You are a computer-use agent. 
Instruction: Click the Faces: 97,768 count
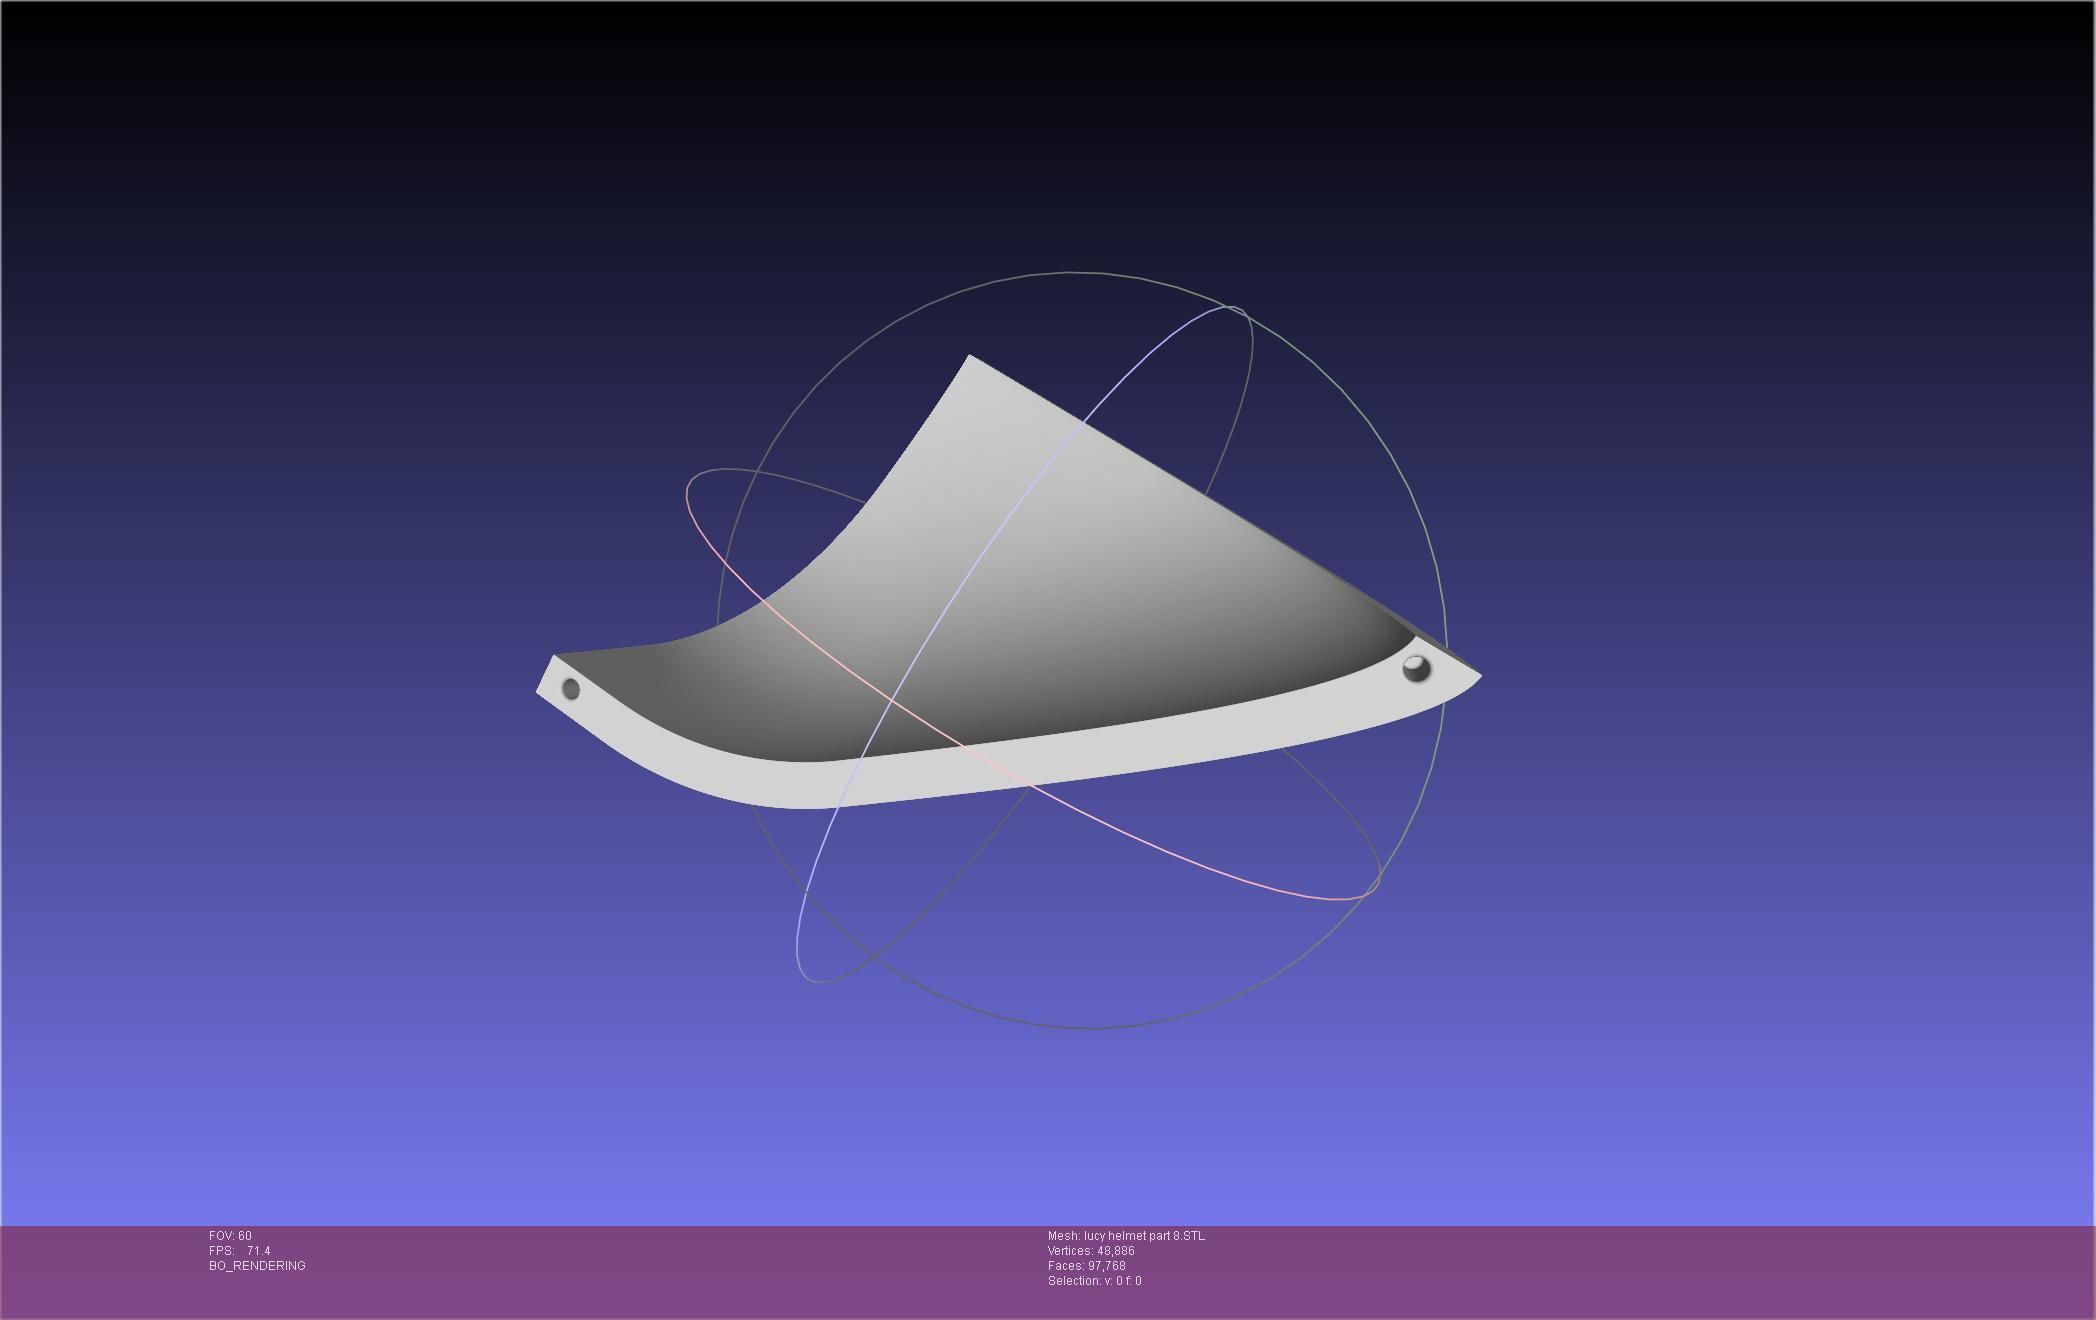pos(1087,1266)
